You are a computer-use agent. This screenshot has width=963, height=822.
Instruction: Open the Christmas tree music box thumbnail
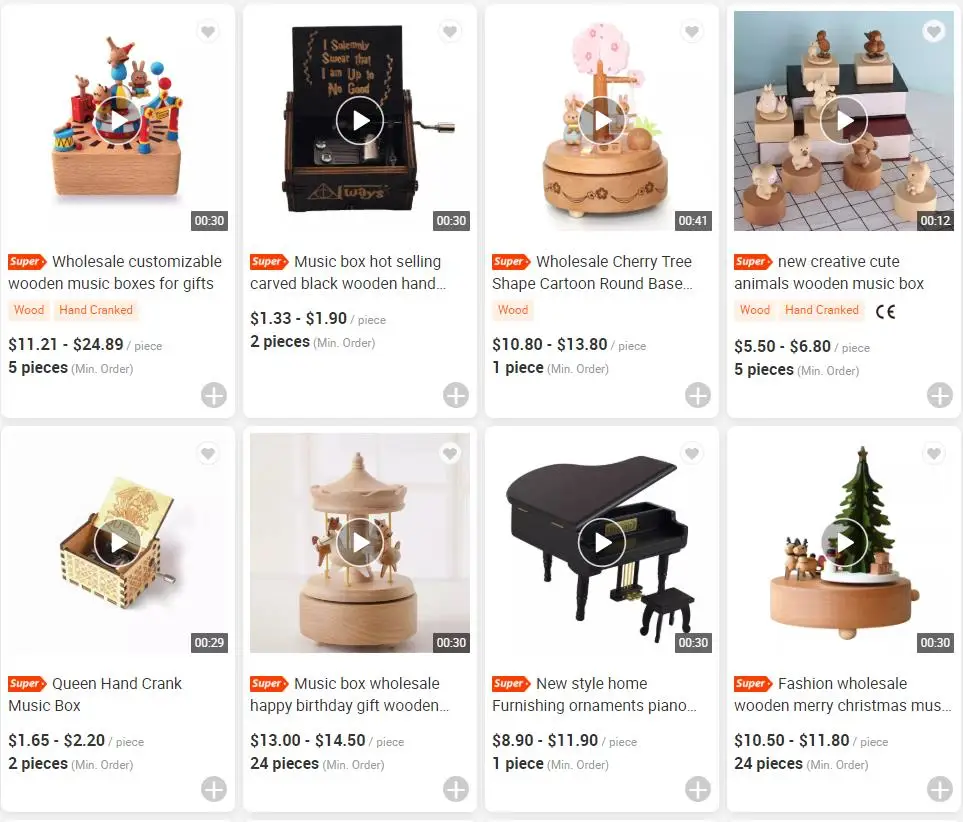[844, 543]
